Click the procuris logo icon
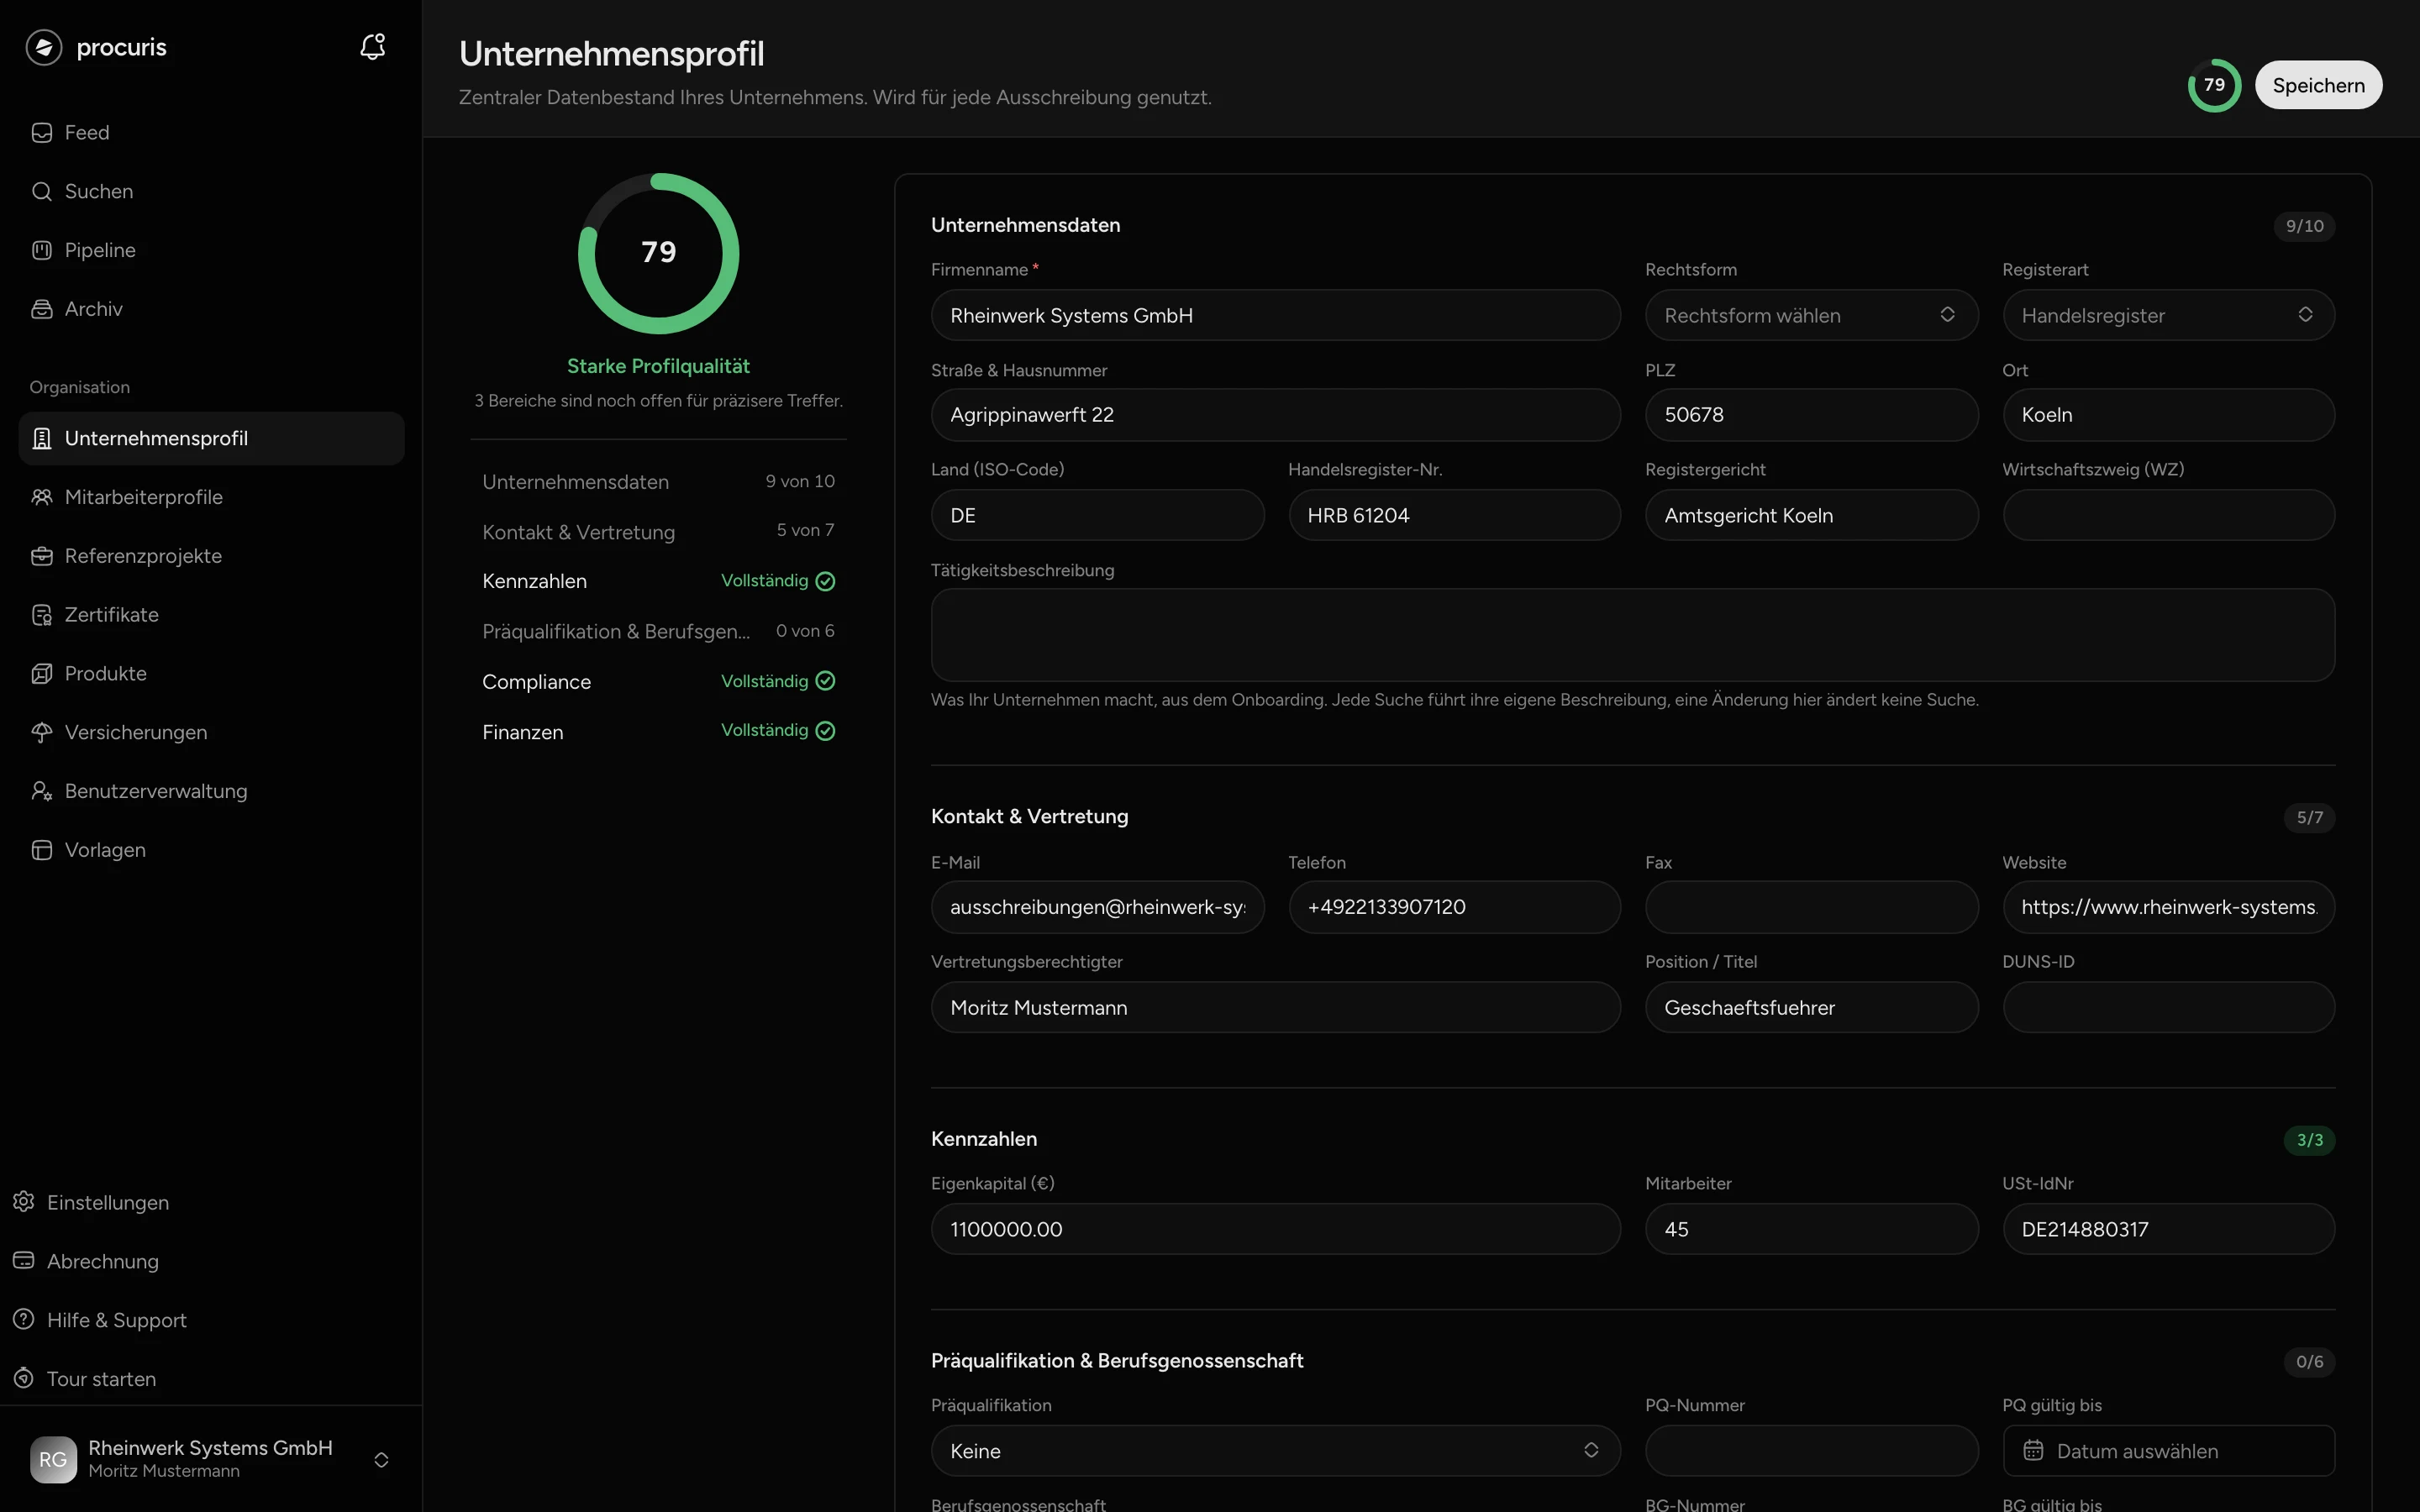Viewport: 2420px width, 1512px height. 44,47
